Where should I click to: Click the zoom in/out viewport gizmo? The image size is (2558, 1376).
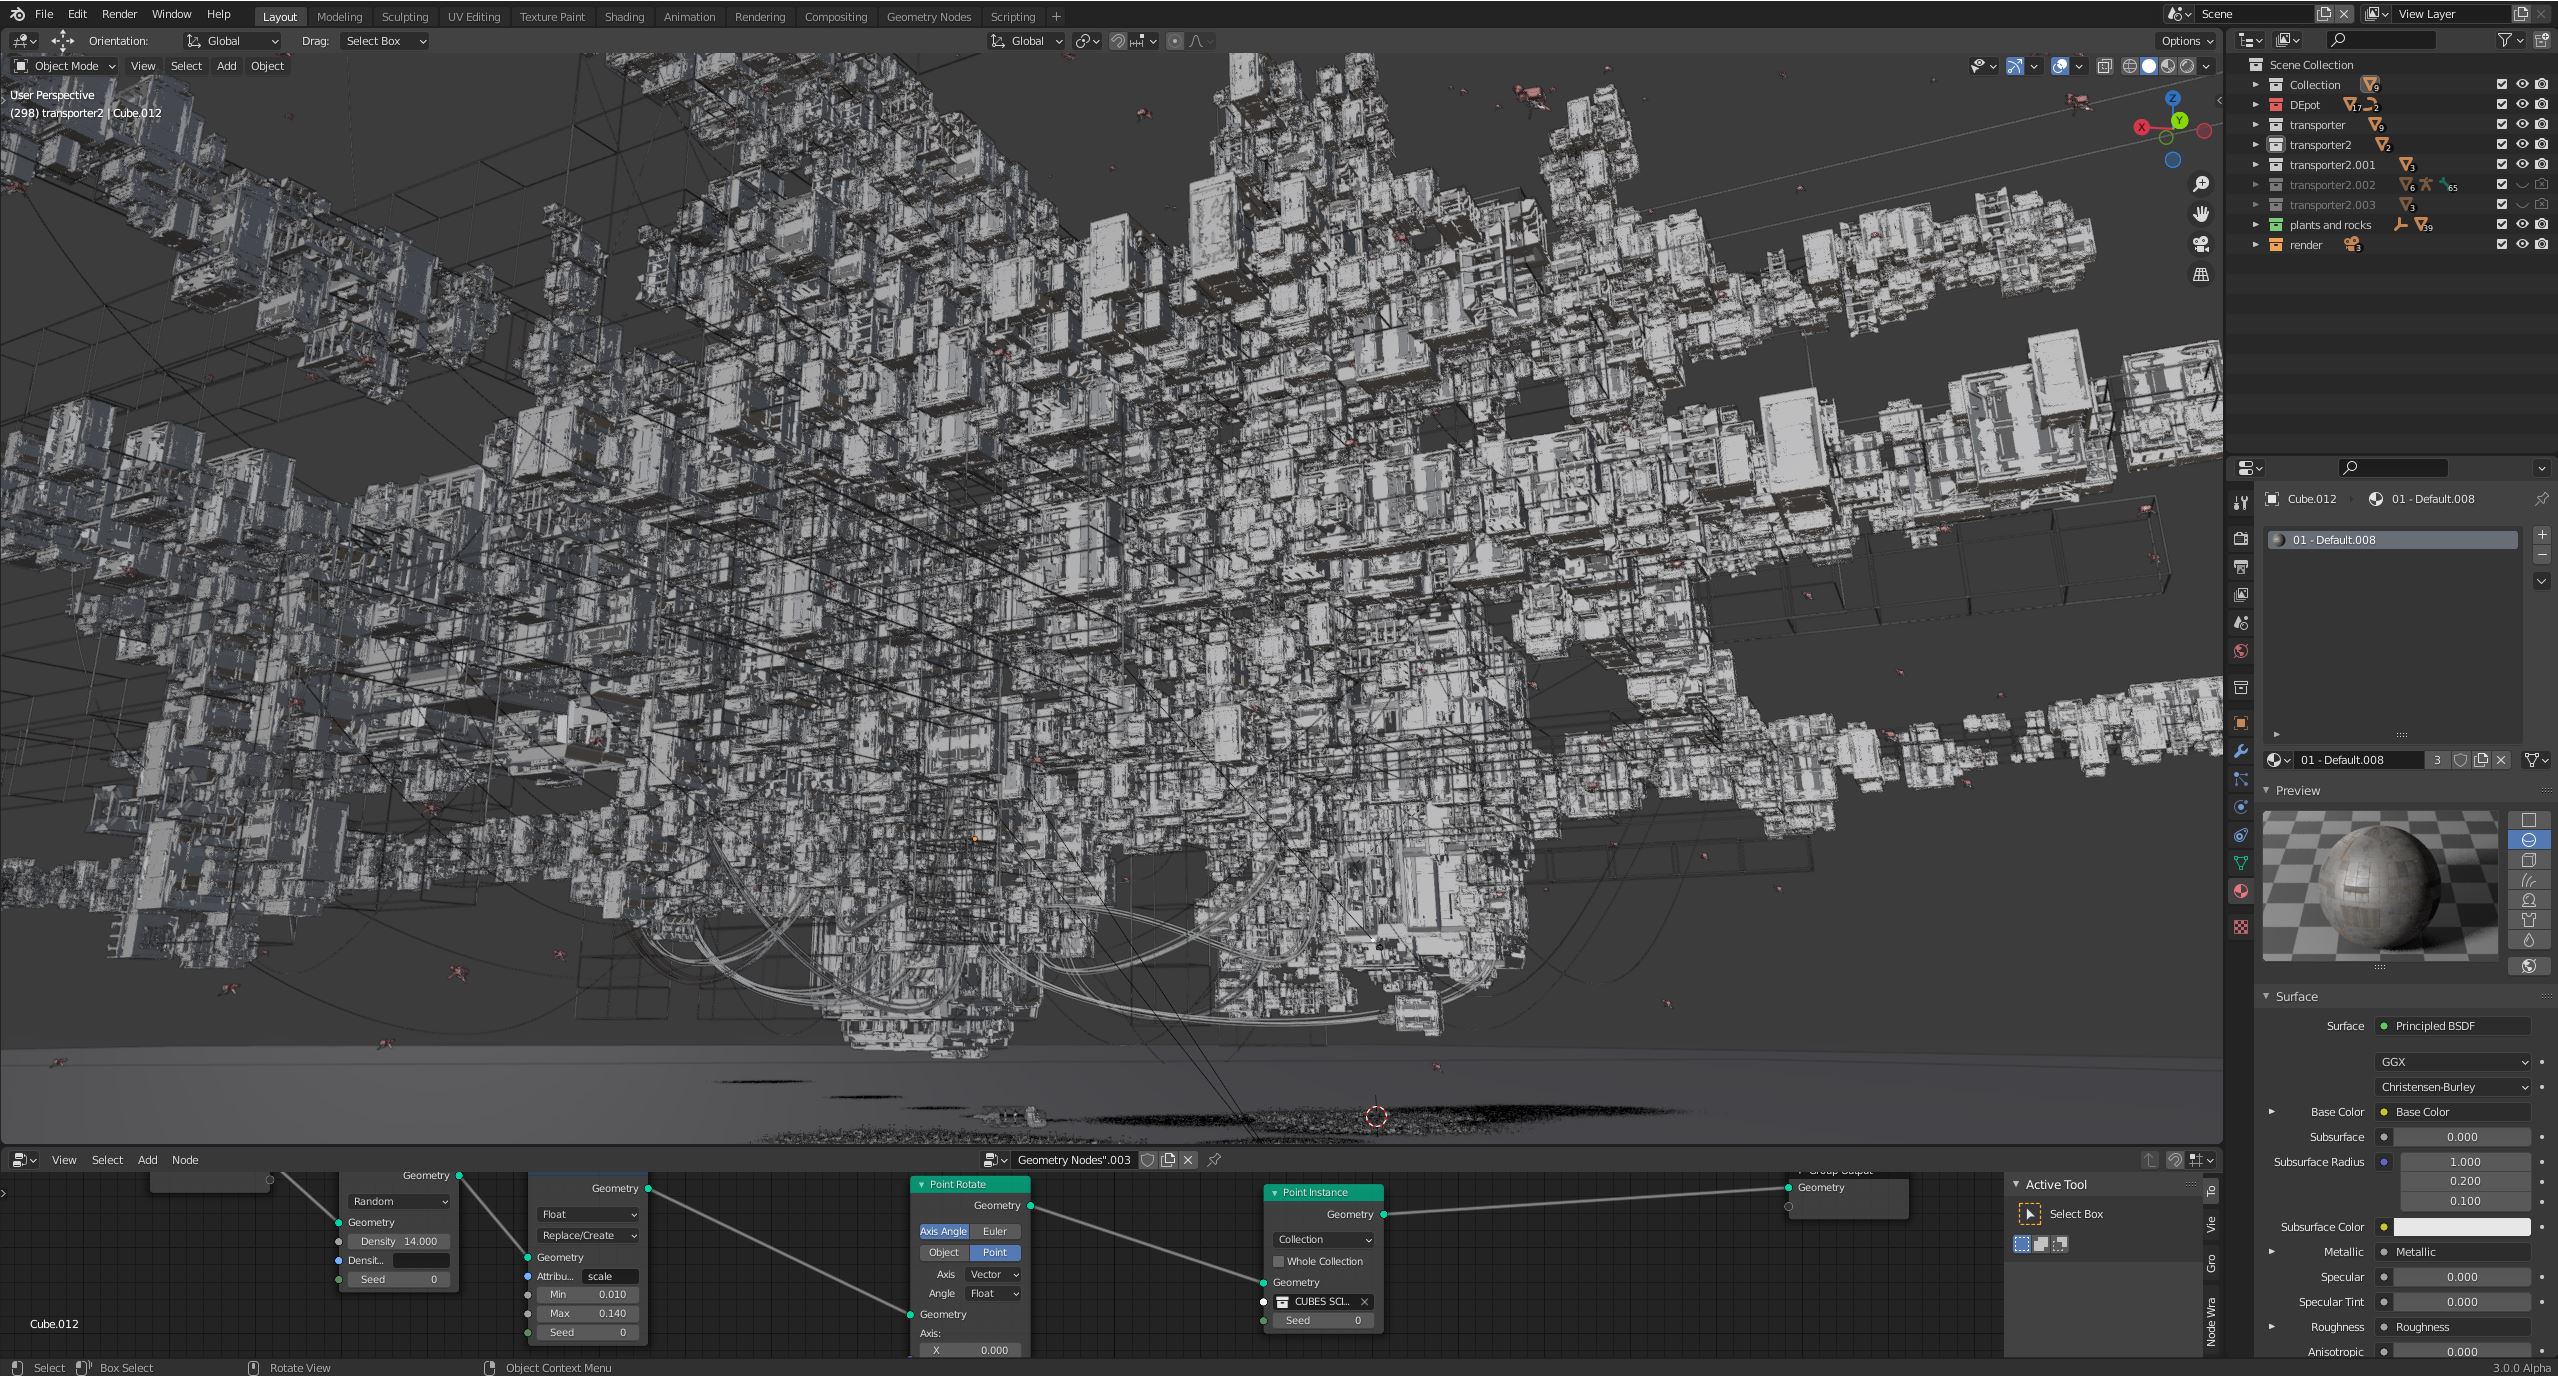(2200, 184)
